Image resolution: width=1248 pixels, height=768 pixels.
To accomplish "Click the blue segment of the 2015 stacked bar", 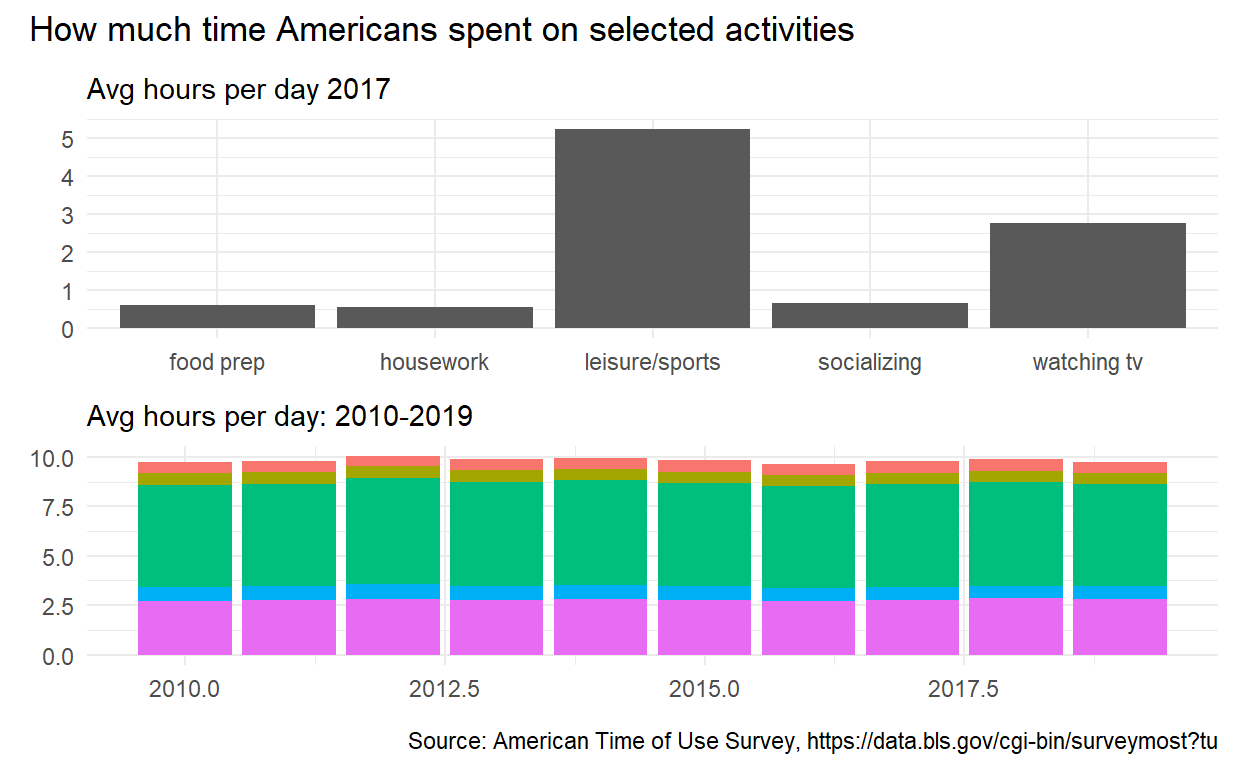I will pyautogui.click(x=705, y=592).
